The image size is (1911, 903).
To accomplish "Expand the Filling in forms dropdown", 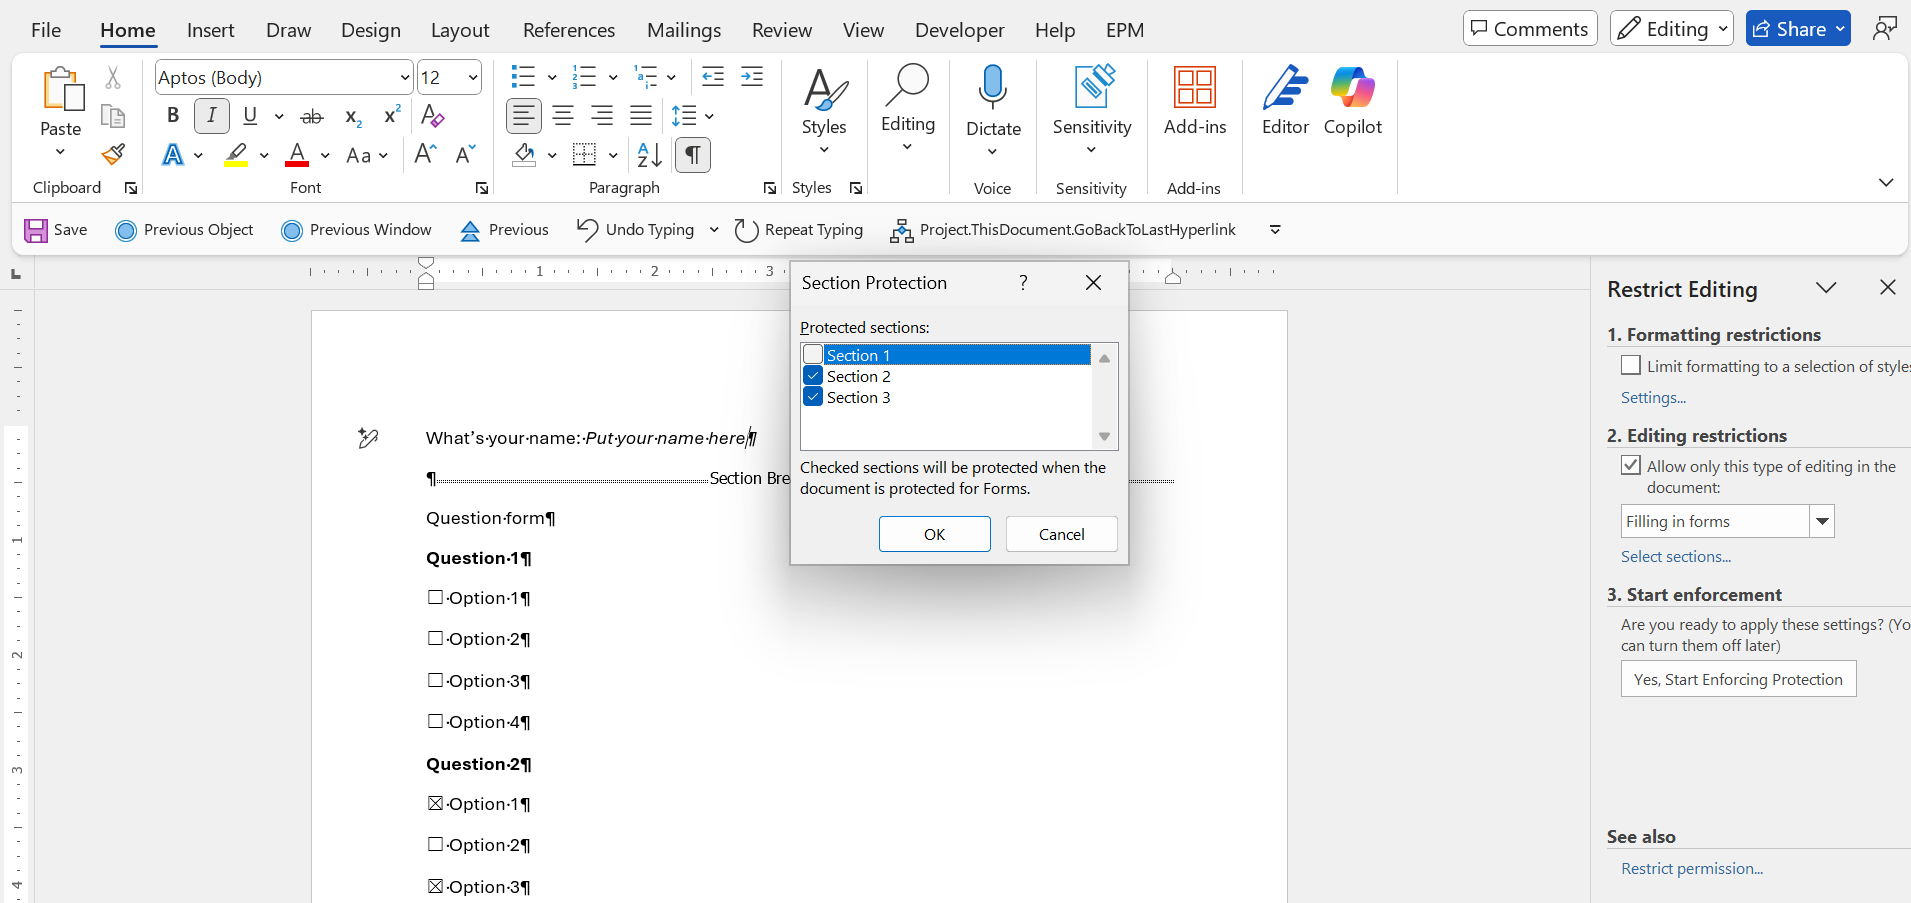I will 1822,521.
